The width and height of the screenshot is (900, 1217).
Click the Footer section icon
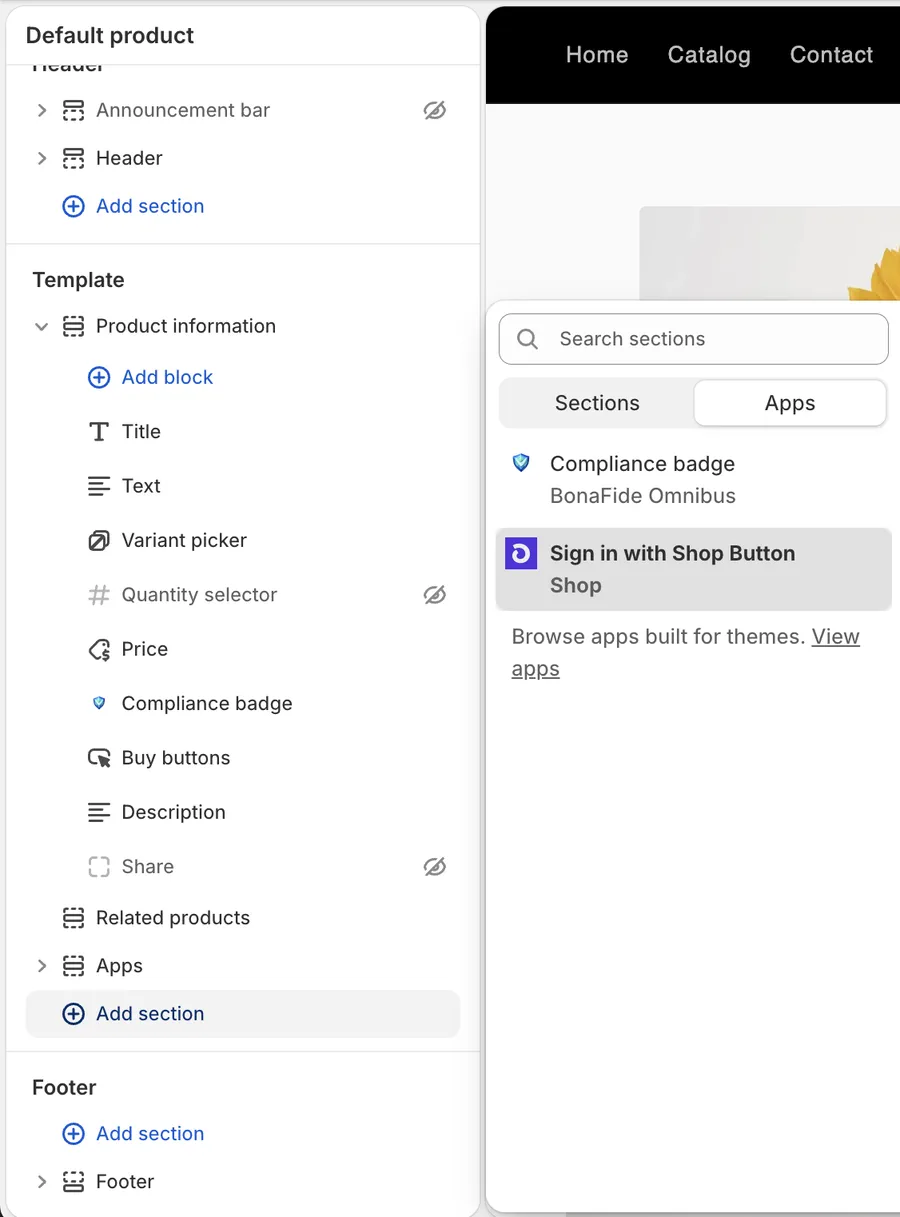[x=73, y=1182]
